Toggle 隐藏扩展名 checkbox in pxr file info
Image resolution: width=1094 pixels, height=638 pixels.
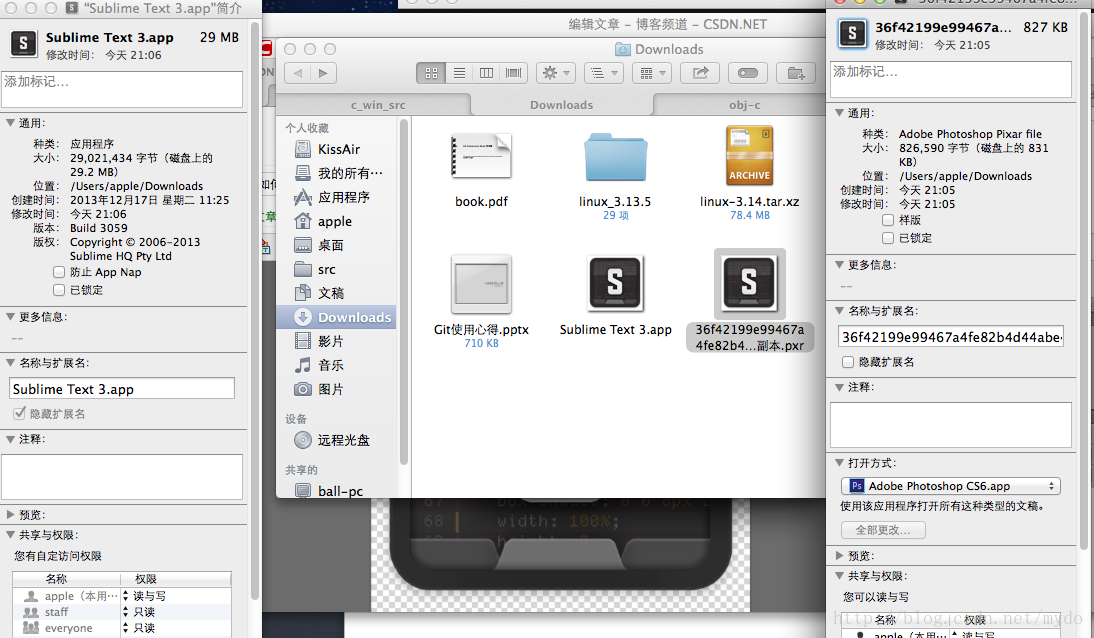click(848, 362)
